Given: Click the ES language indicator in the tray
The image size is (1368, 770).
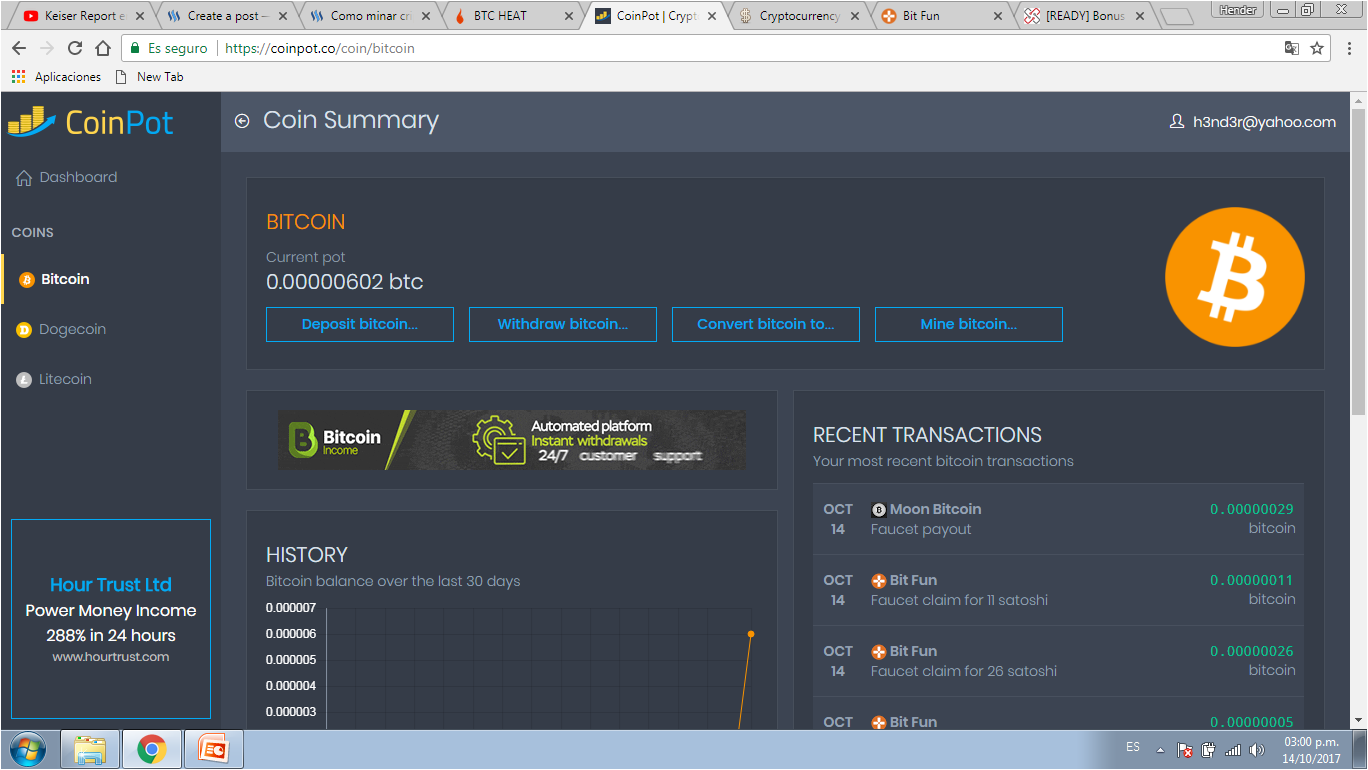Looking at the screenshot, I should (x=1133, y=747).
